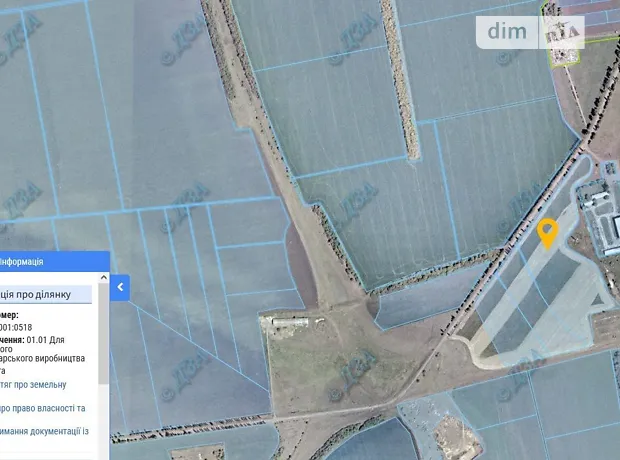Screen dimensions: 620x460
Task: Click the orange location pin on the map
Action: [x=547, y=231]
